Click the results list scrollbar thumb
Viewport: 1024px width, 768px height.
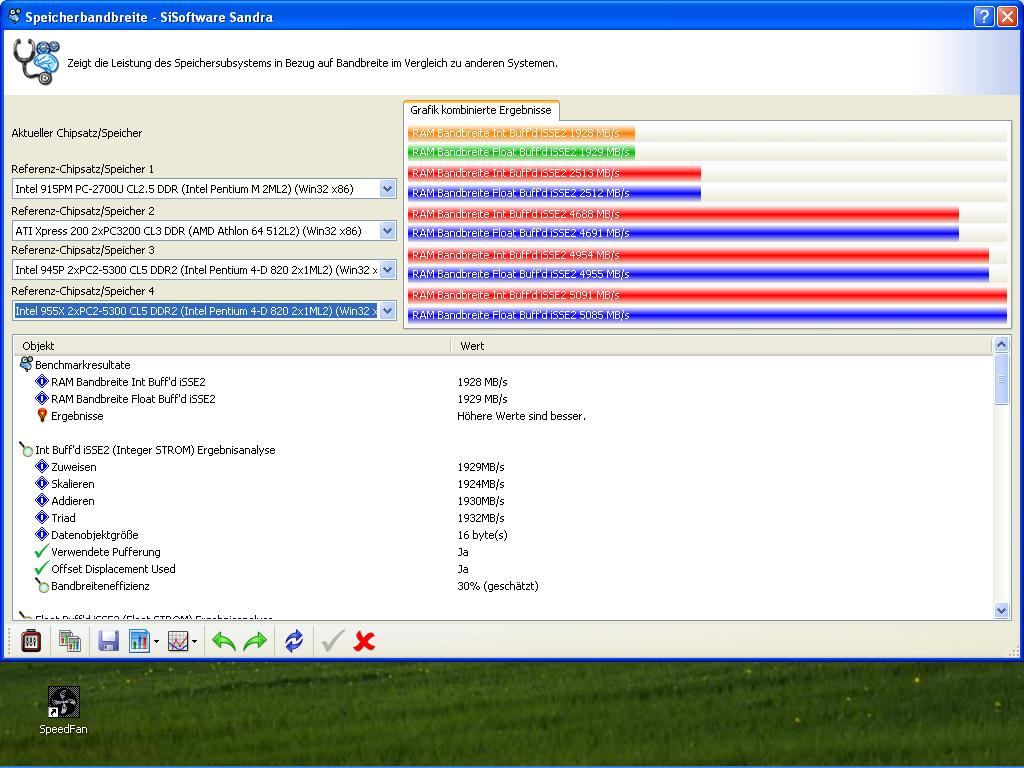(x=1001, y=379)
